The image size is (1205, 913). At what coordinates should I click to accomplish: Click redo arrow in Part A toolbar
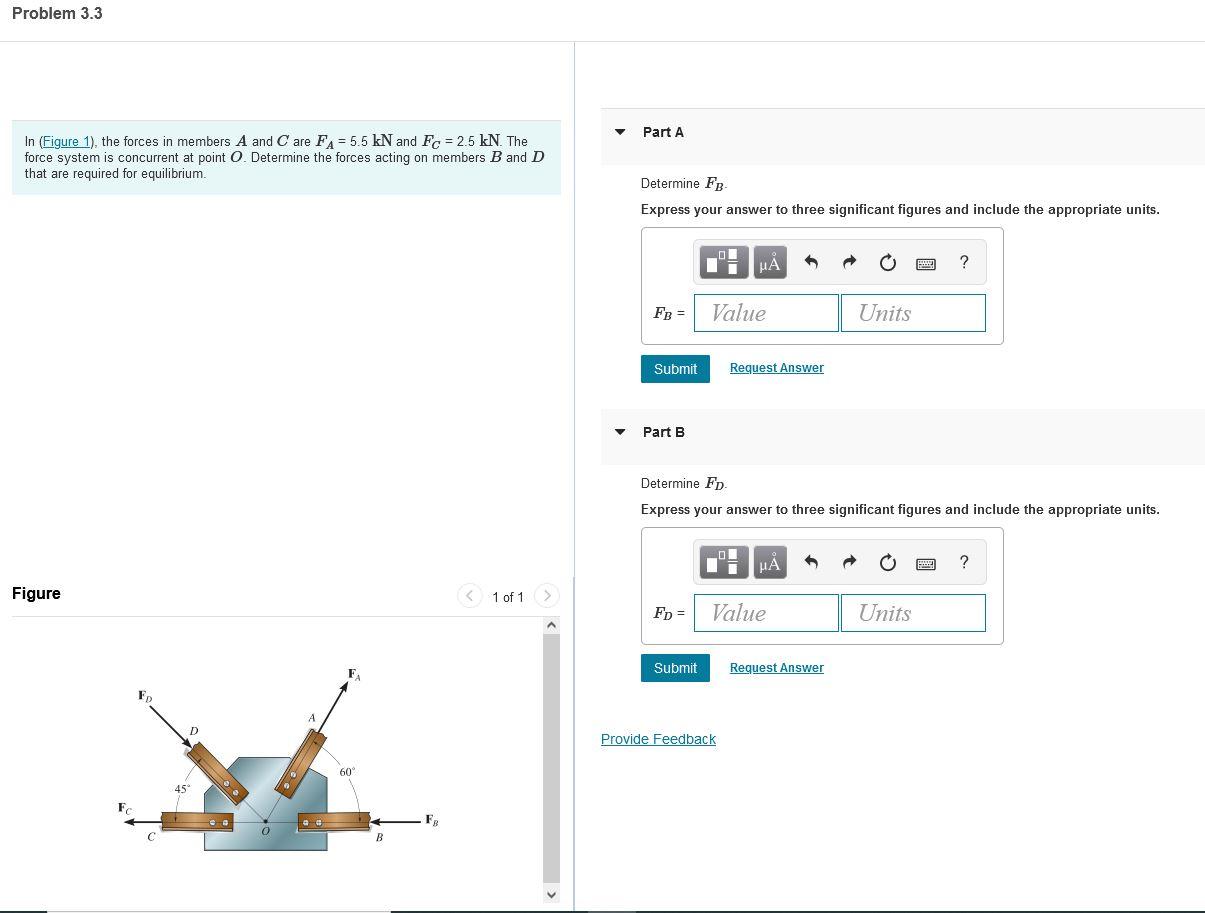(x=849, y=262)
